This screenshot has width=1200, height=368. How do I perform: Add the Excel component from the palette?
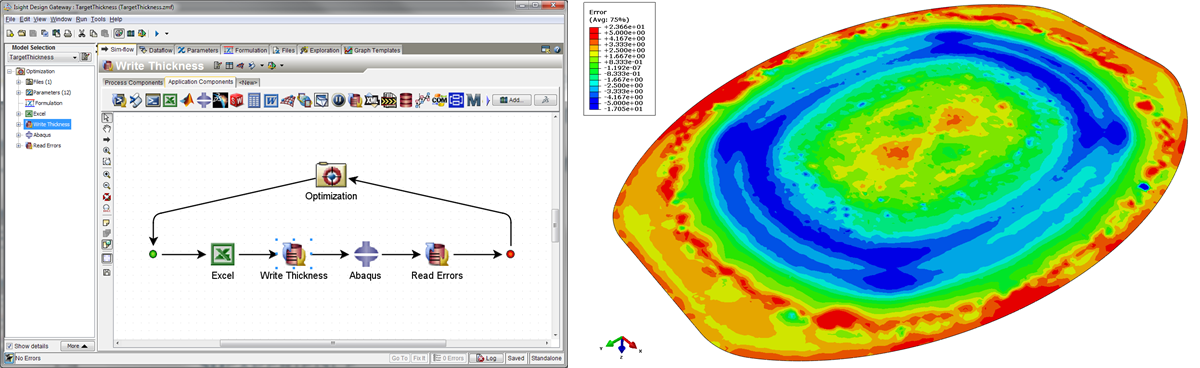pyautogui.click(x=169, y=100)
